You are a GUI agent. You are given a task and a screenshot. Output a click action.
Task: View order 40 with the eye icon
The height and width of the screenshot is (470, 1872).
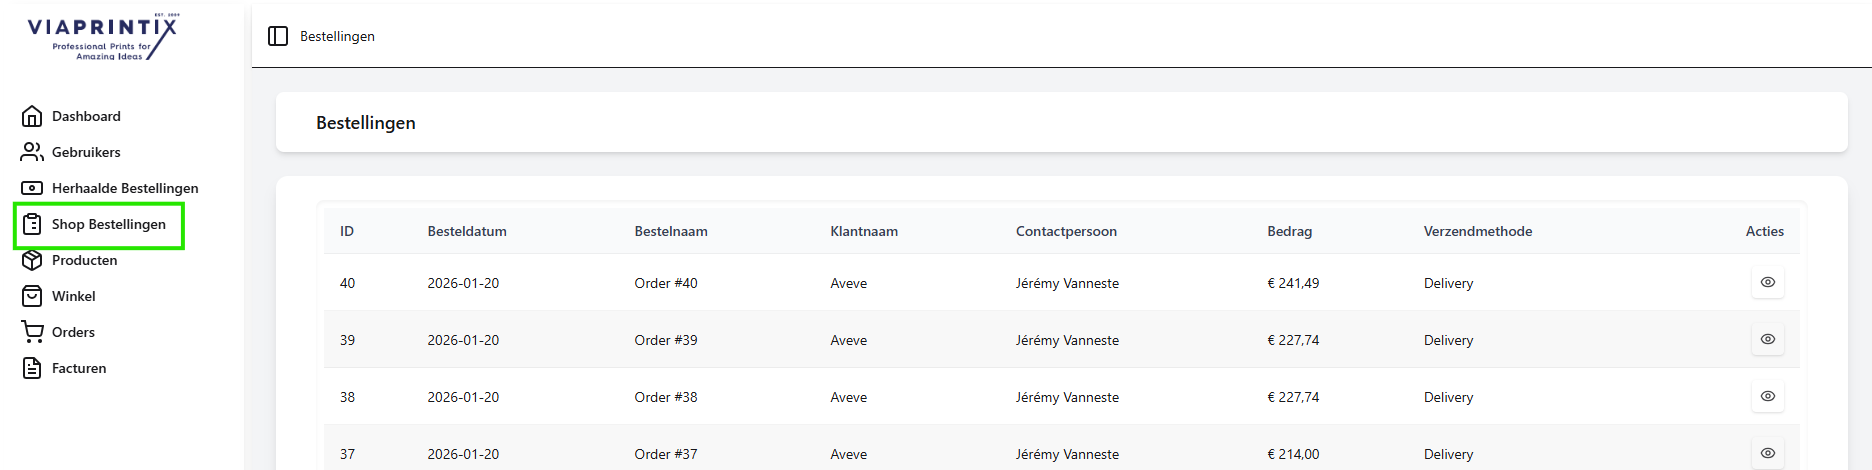pos(1767,283)
